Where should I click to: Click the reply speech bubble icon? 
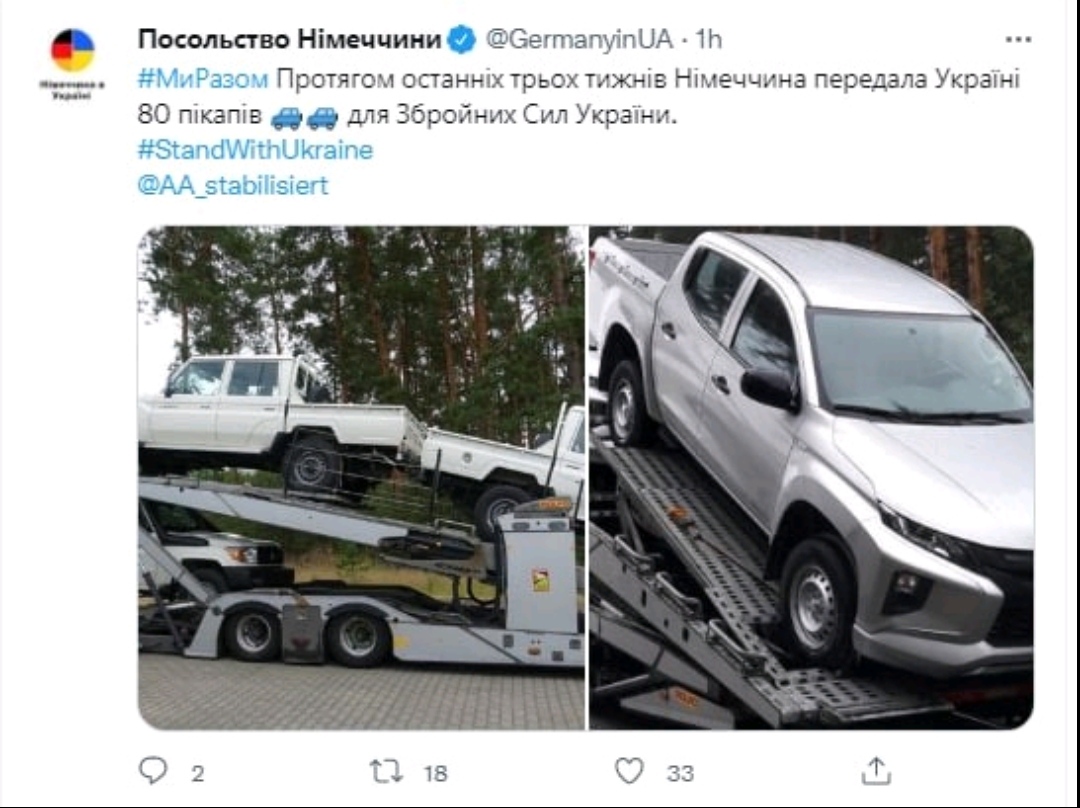pyautogui.click(x=153, y=771)
